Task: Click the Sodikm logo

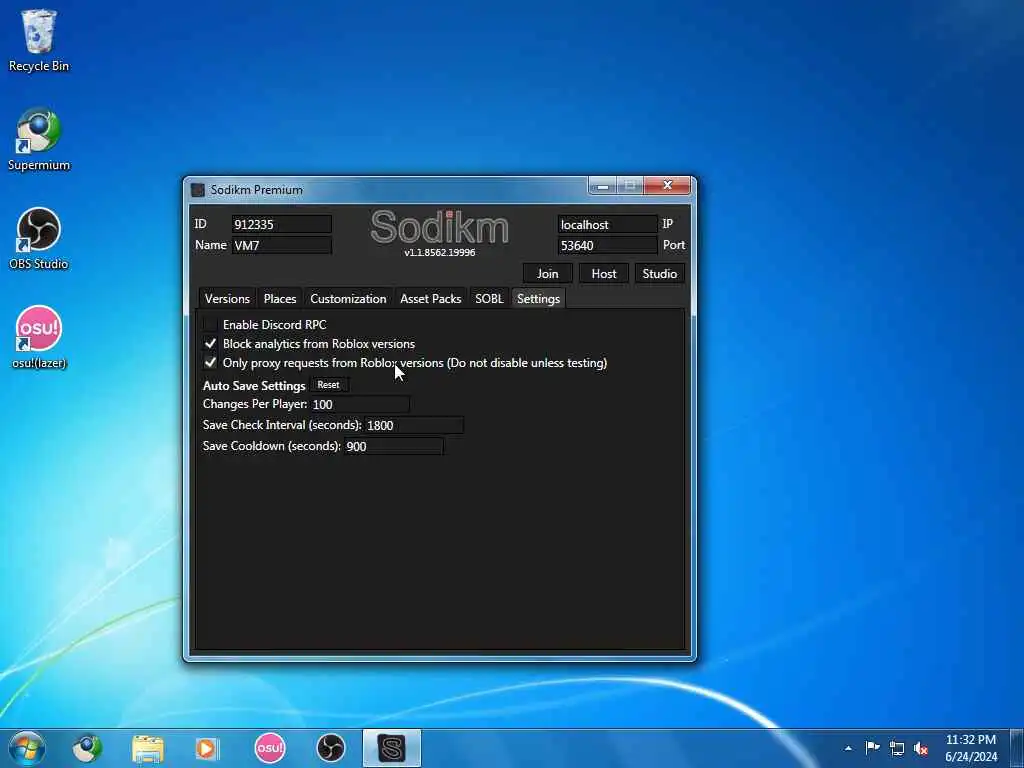Action: point(440,227)
